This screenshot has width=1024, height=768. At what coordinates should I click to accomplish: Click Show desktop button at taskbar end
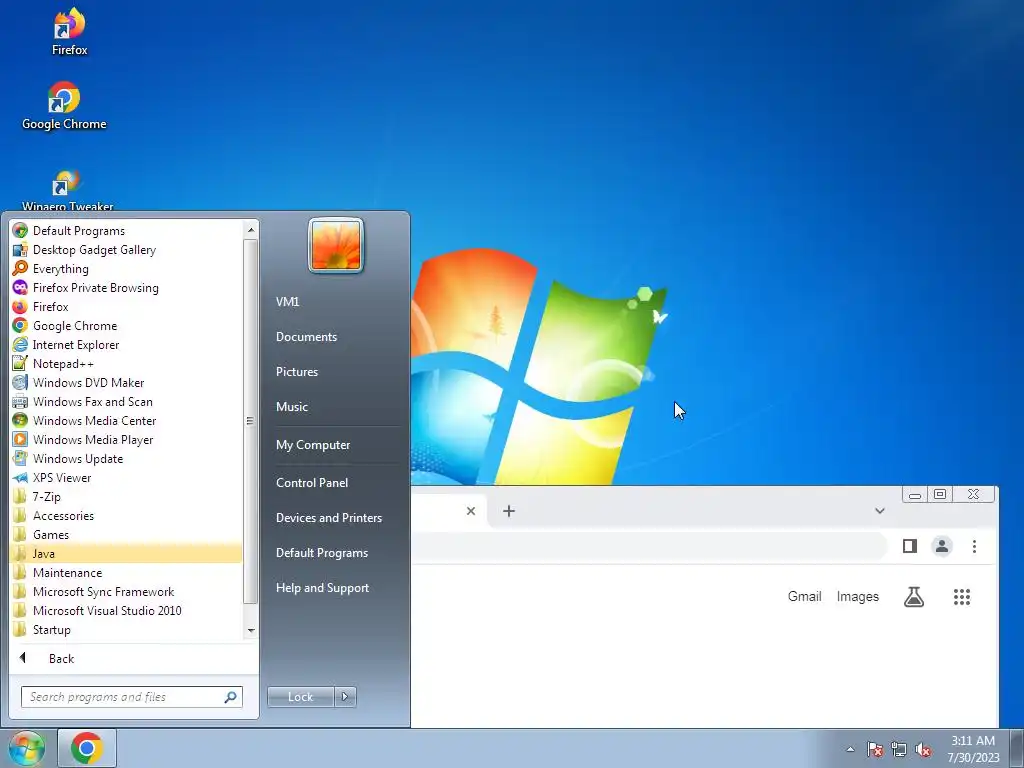[1016, 748]
